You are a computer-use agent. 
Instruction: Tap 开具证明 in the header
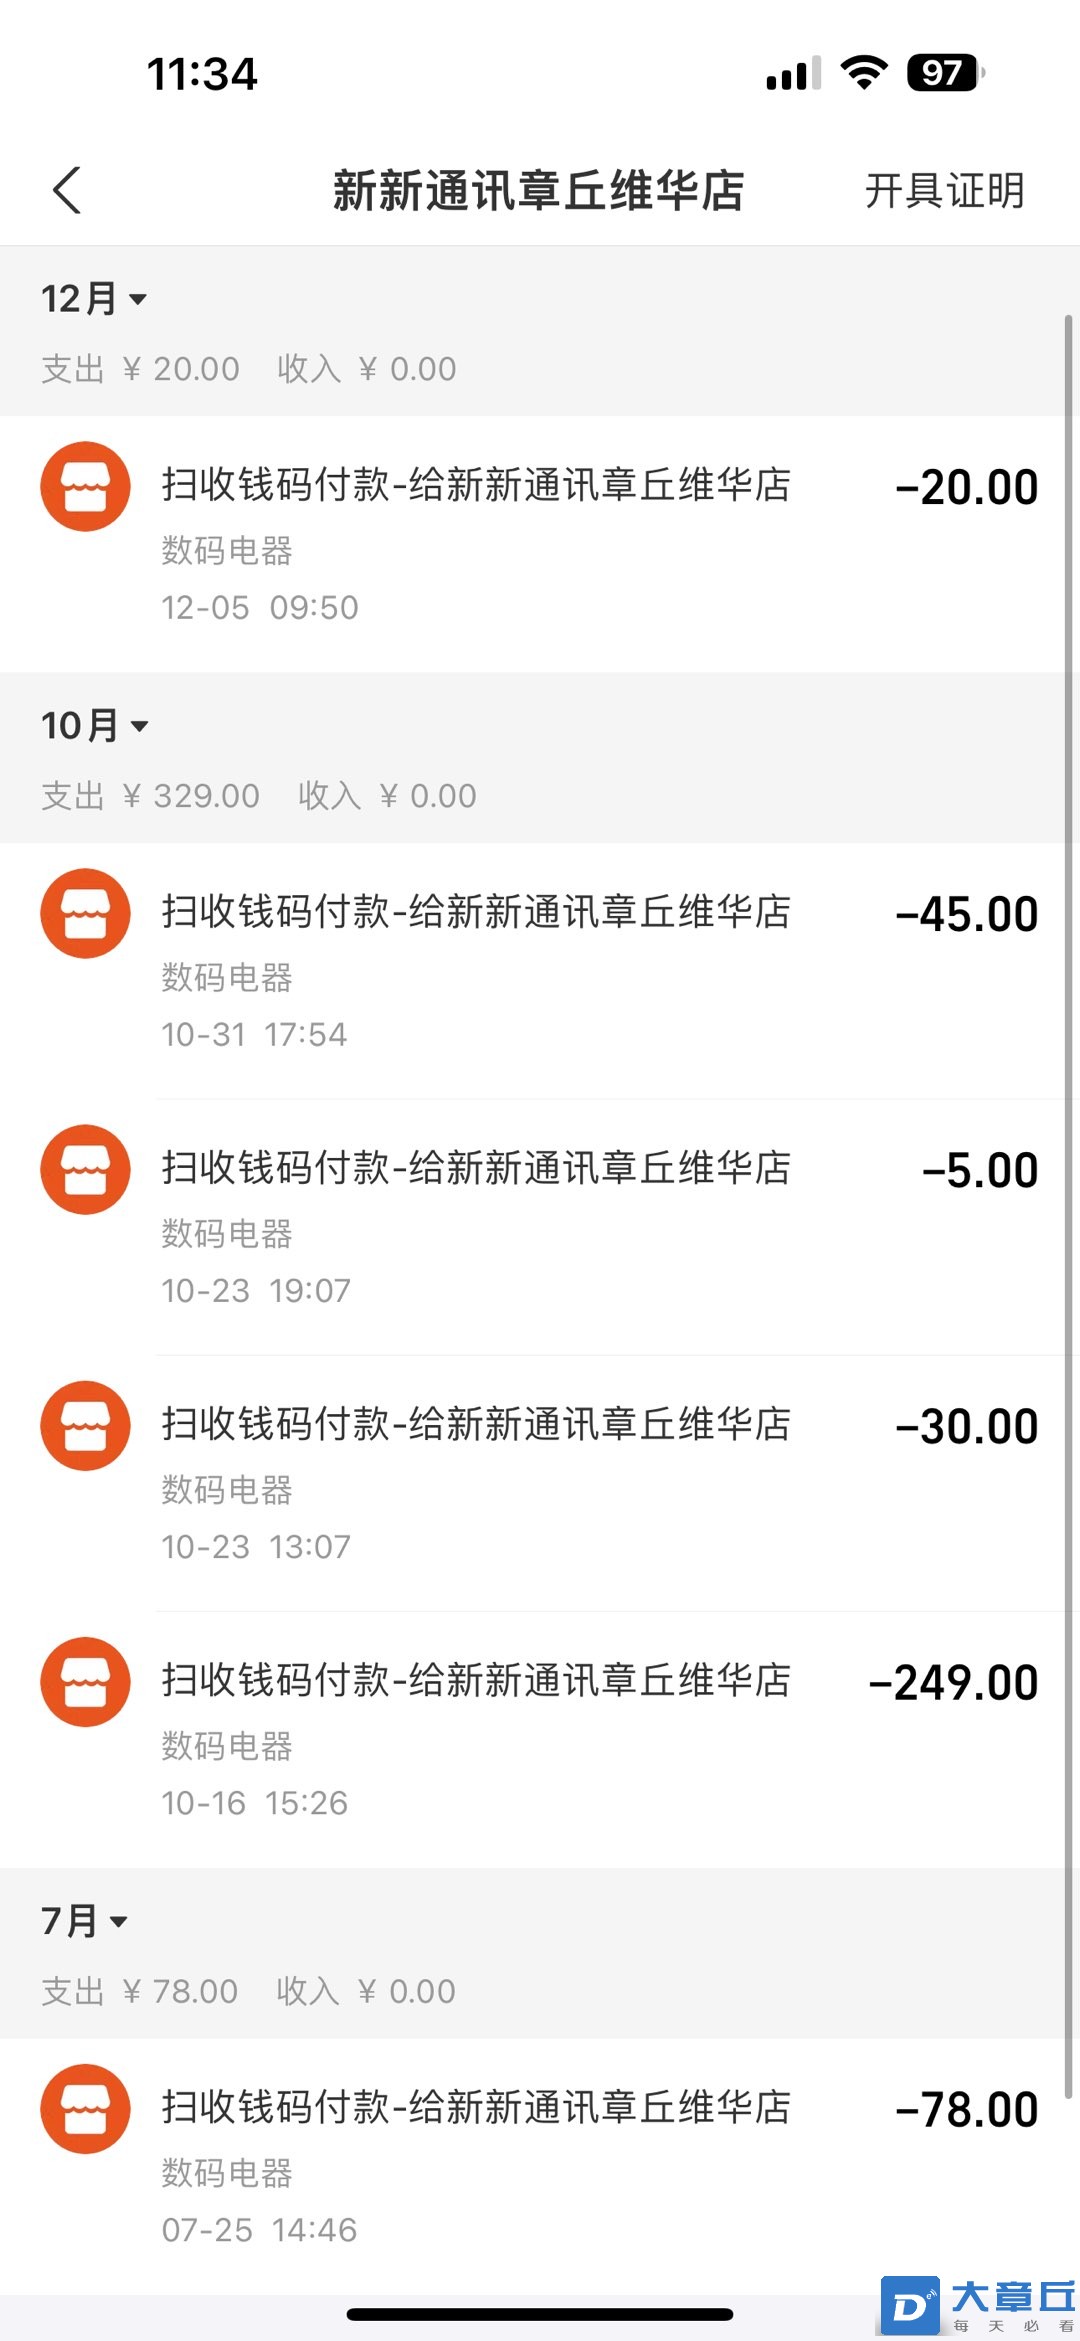tap(945, 190)
